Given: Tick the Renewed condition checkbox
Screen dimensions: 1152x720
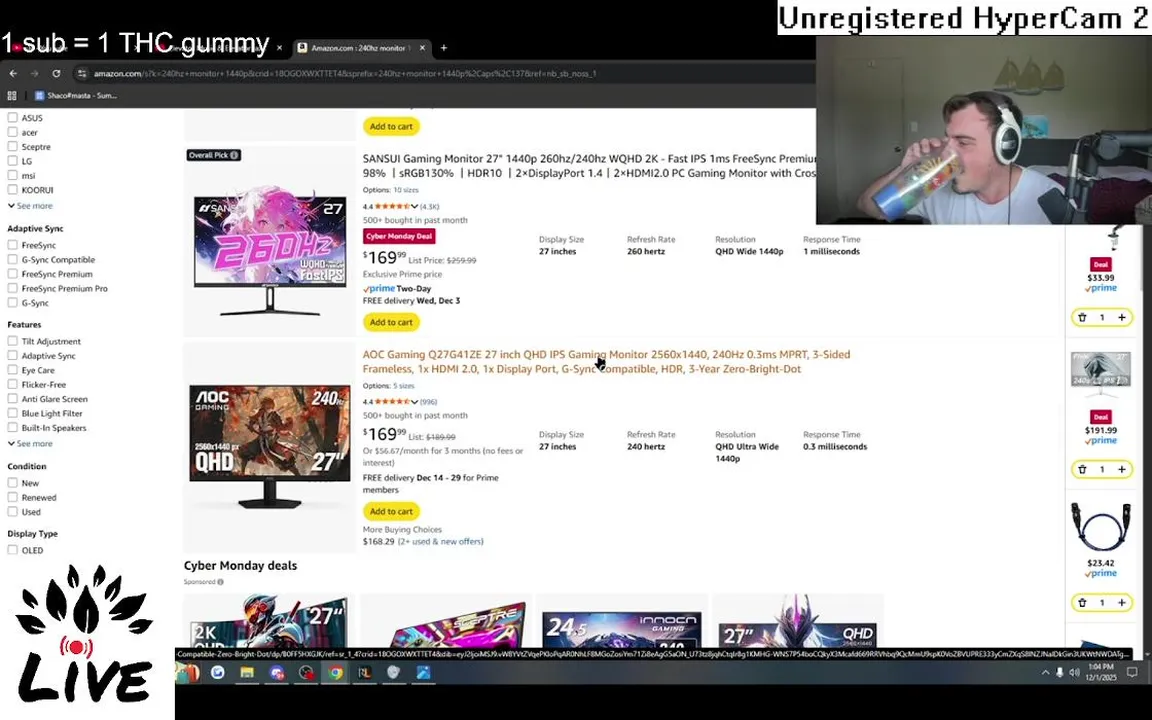Looking at the screenshot, I should pyautogui.click(x=12, y=497).
